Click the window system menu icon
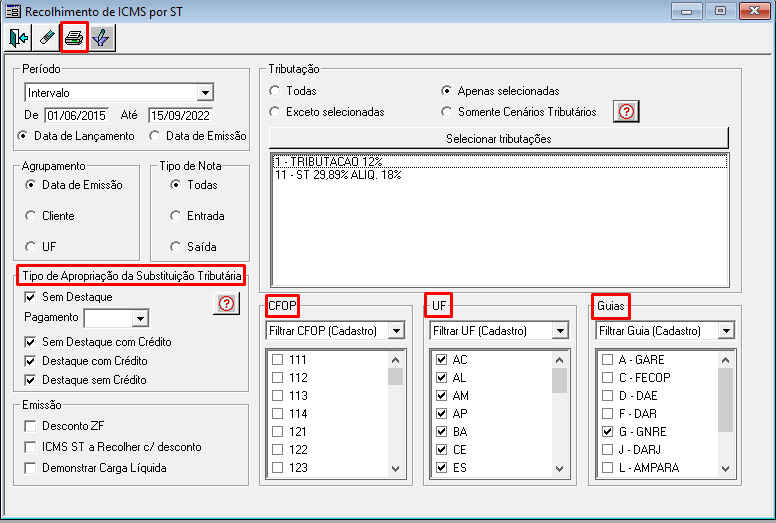The width and height of the screenshot is (776, 523). coord(13,11)
